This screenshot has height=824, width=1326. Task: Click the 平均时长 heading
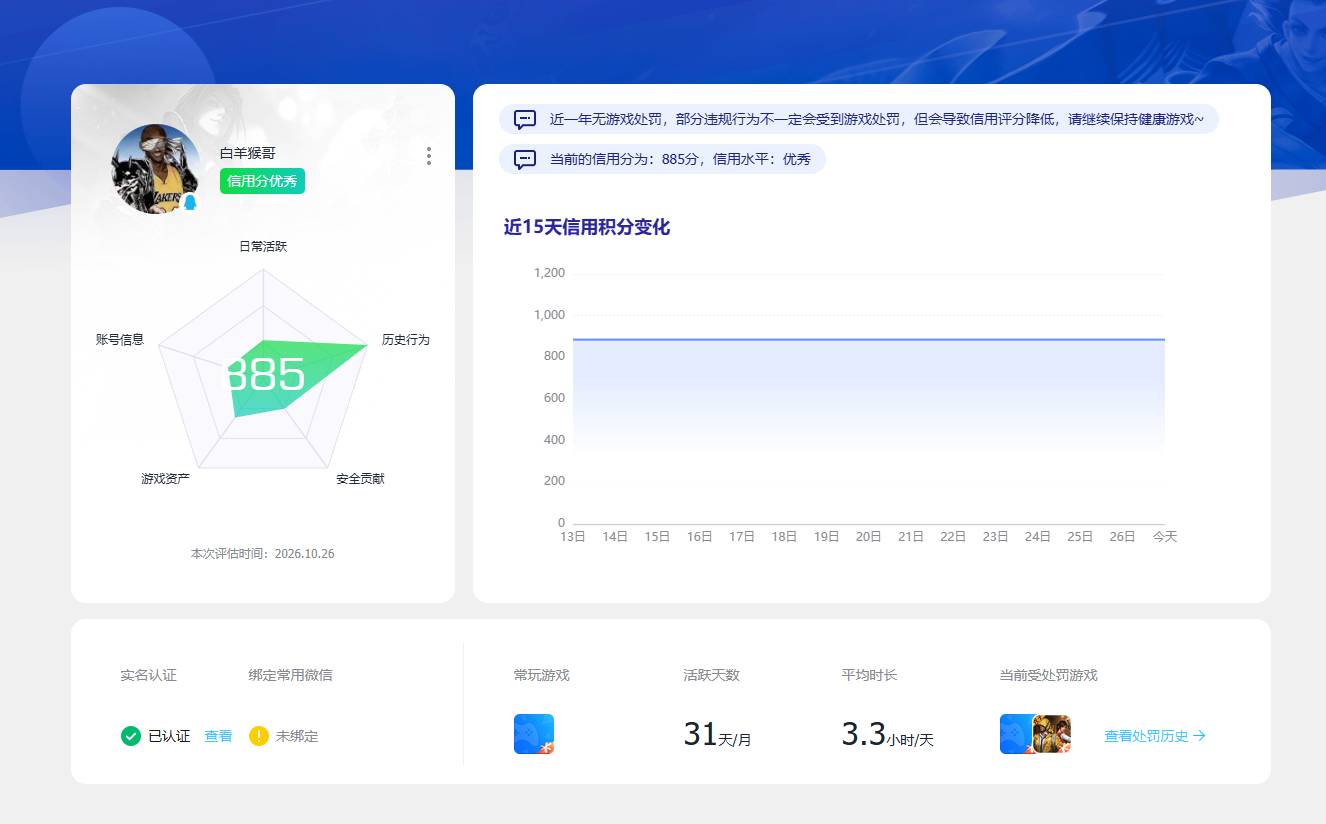coord(870,676)
